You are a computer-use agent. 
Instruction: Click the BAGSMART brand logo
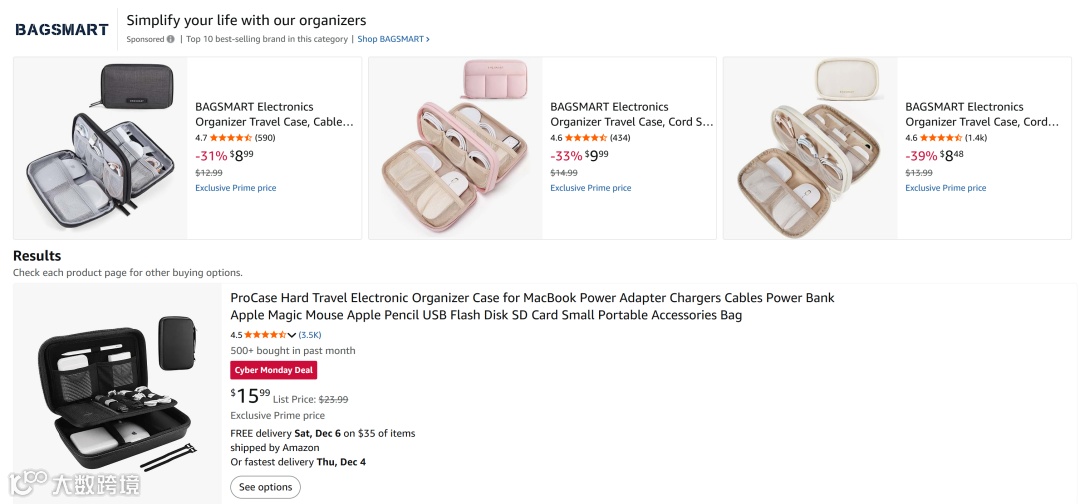tap(62, 29)
